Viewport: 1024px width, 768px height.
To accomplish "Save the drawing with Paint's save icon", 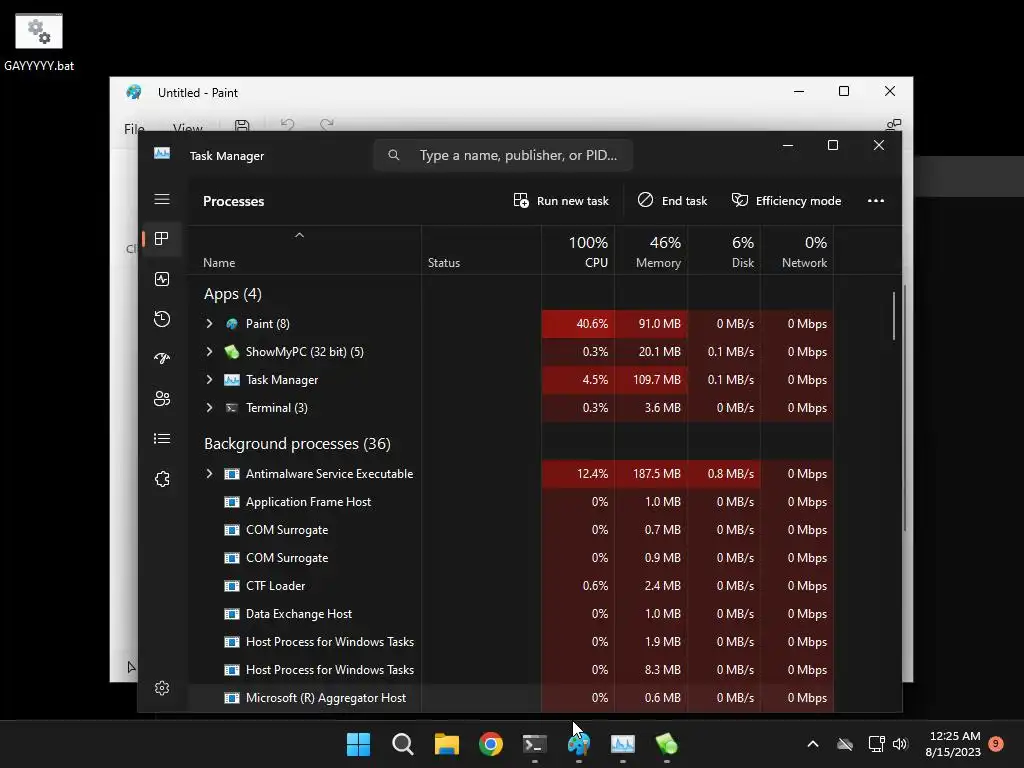I will [242, 125].
